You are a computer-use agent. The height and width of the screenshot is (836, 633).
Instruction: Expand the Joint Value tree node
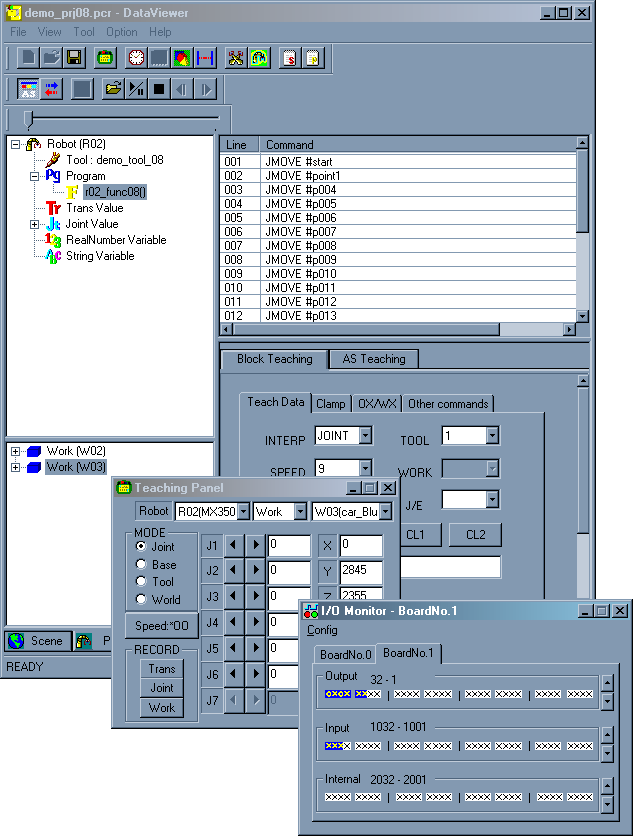pyautogui.click(x=36, y=224)
